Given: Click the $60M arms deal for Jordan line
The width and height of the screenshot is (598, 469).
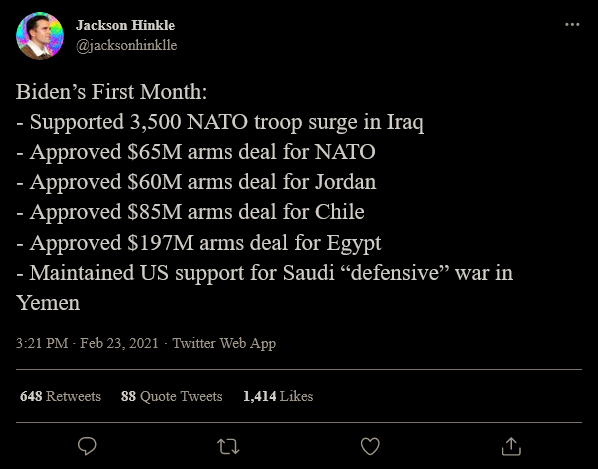Looking at the screenshot, I should 196,182.
